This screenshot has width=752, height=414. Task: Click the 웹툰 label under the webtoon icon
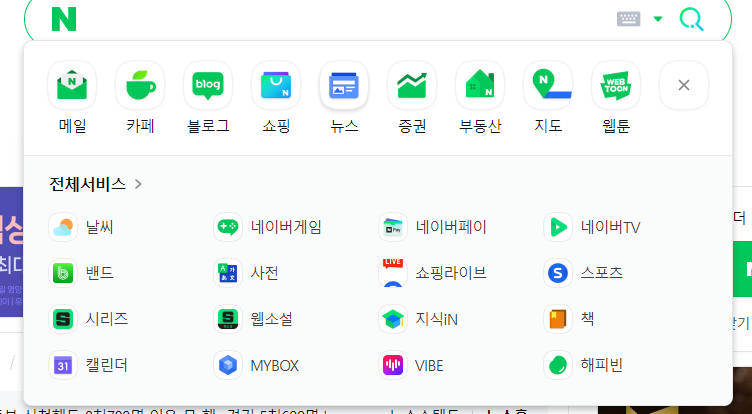pos(616,126)
